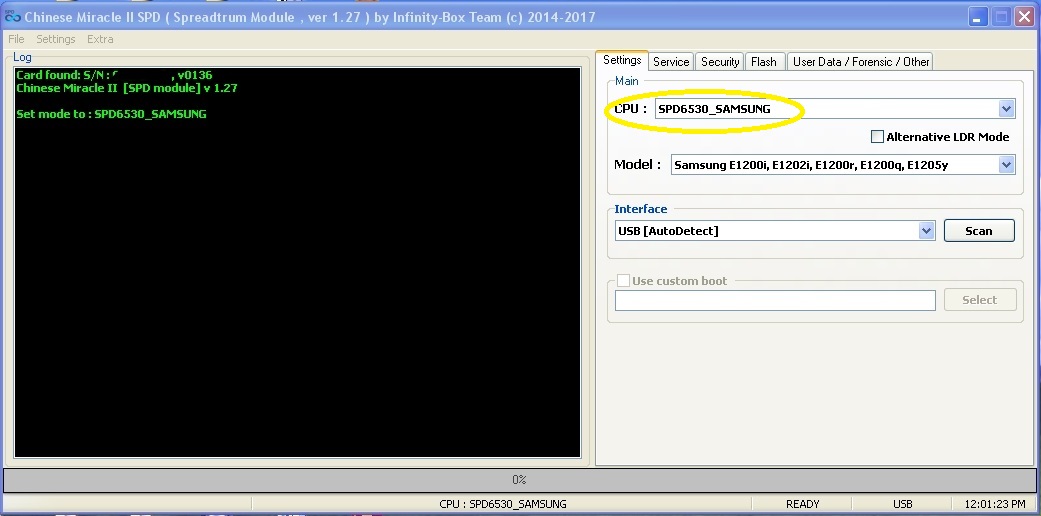Click the Main group label
Image resolution: width=1041 pixels, height=516 pixels.
(x=627, y=81)
